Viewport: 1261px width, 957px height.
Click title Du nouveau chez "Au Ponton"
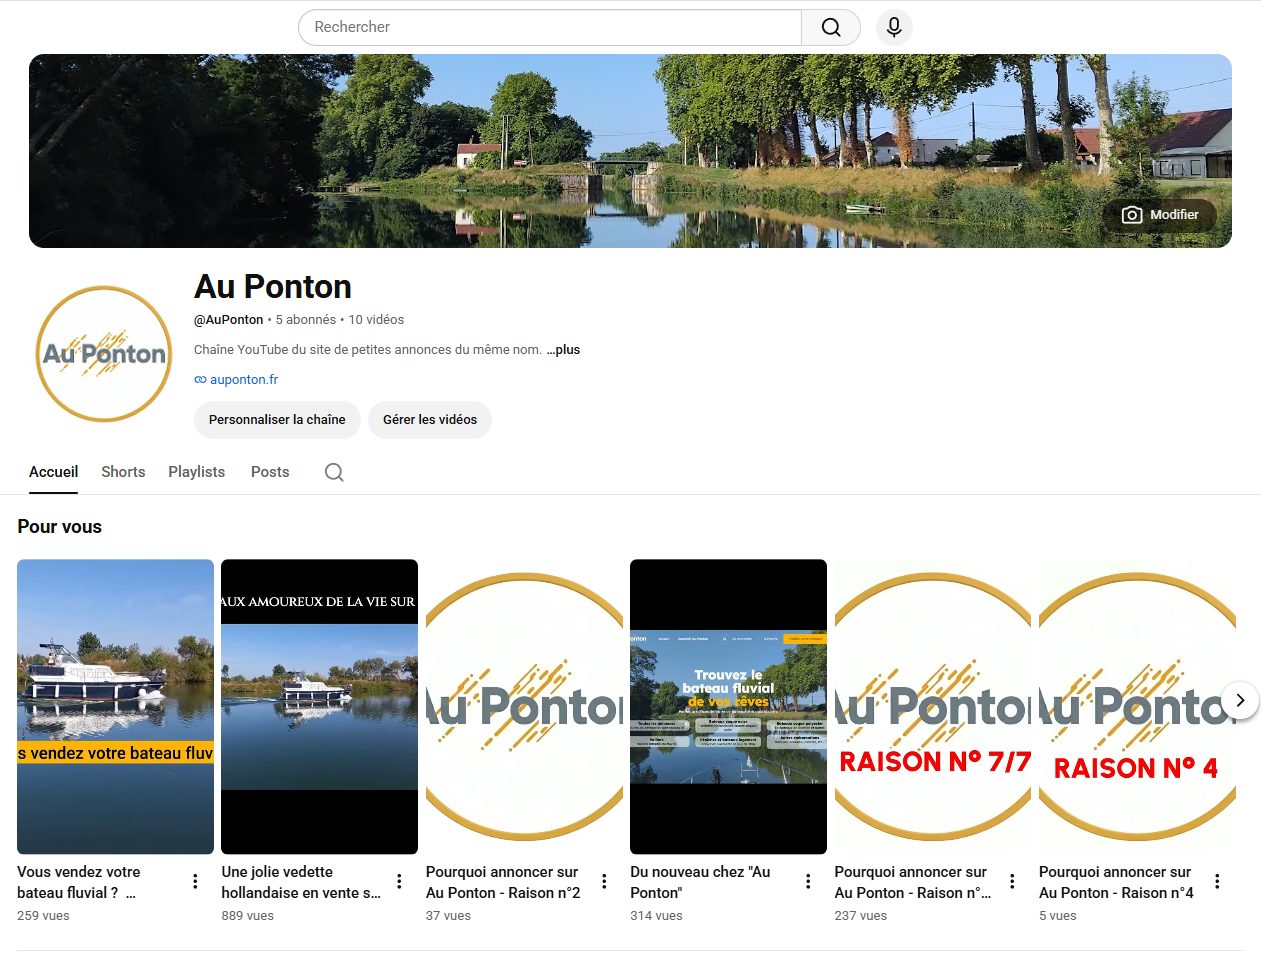click(x=700, y=882)
